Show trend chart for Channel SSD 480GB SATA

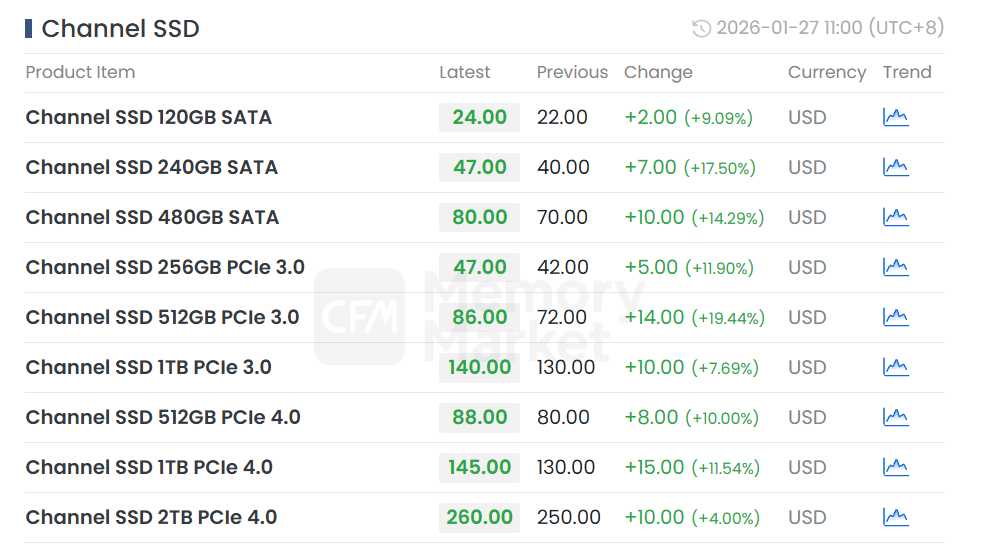click(x=895, y=217)
